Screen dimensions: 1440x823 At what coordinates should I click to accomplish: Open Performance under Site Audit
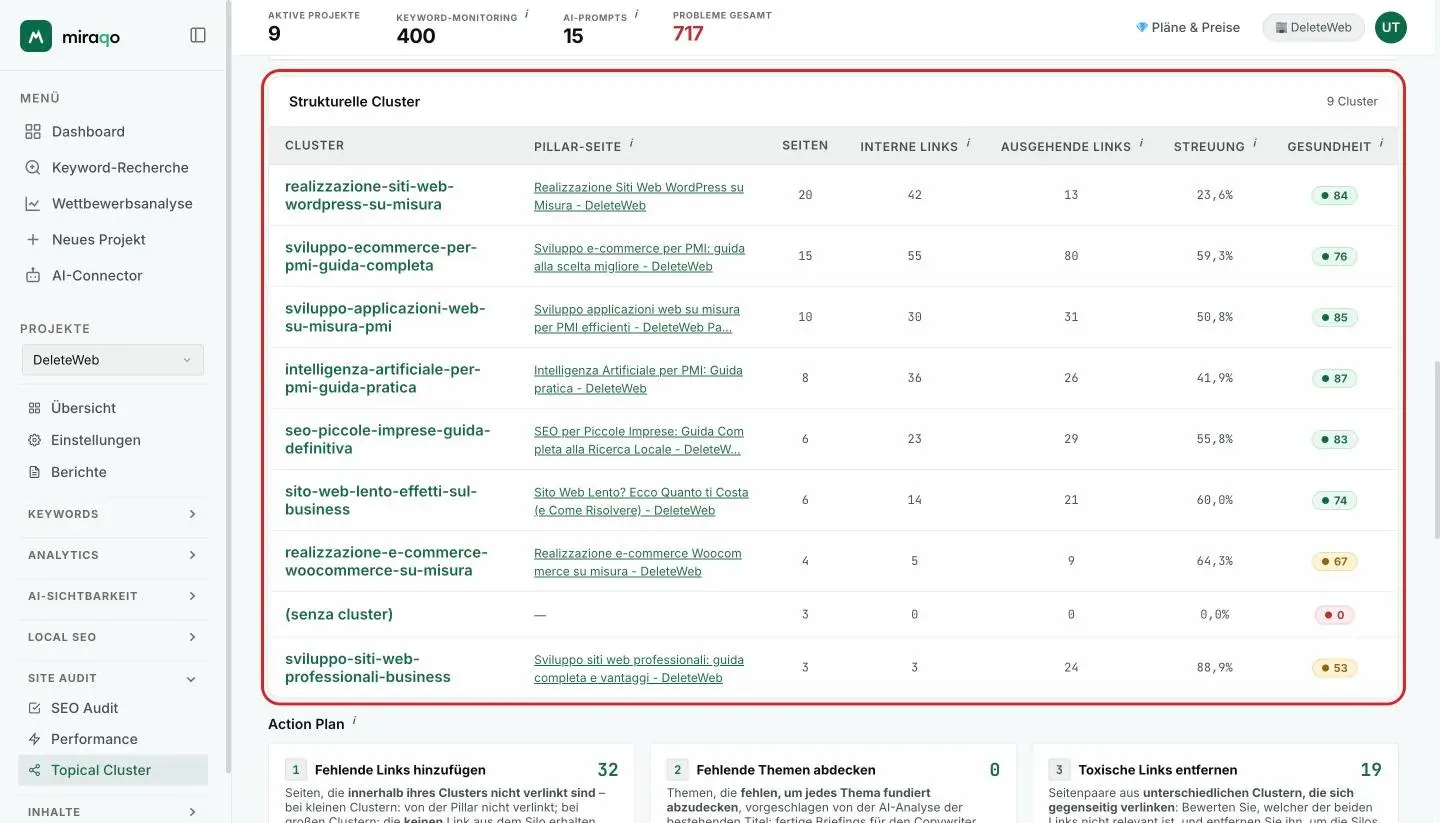click(x=113, y=739)
